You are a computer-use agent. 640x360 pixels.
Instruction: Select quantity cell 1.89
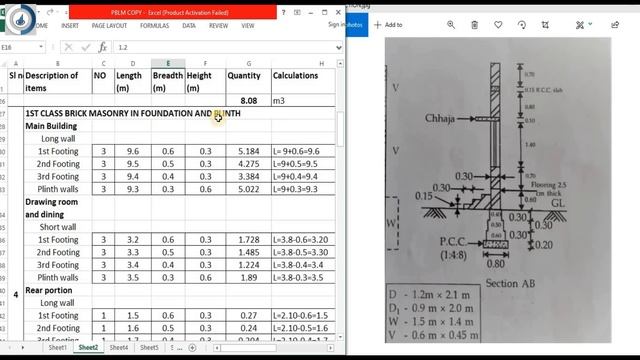tap(248, 278)
